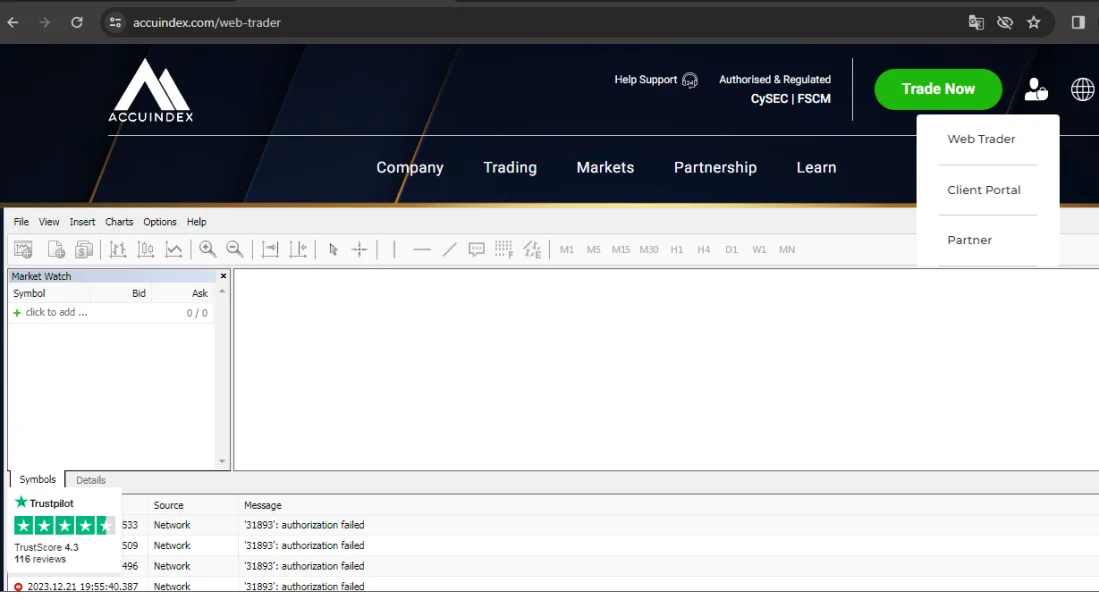
Task: Switch to bar chart display
Action: click(118, 250)
